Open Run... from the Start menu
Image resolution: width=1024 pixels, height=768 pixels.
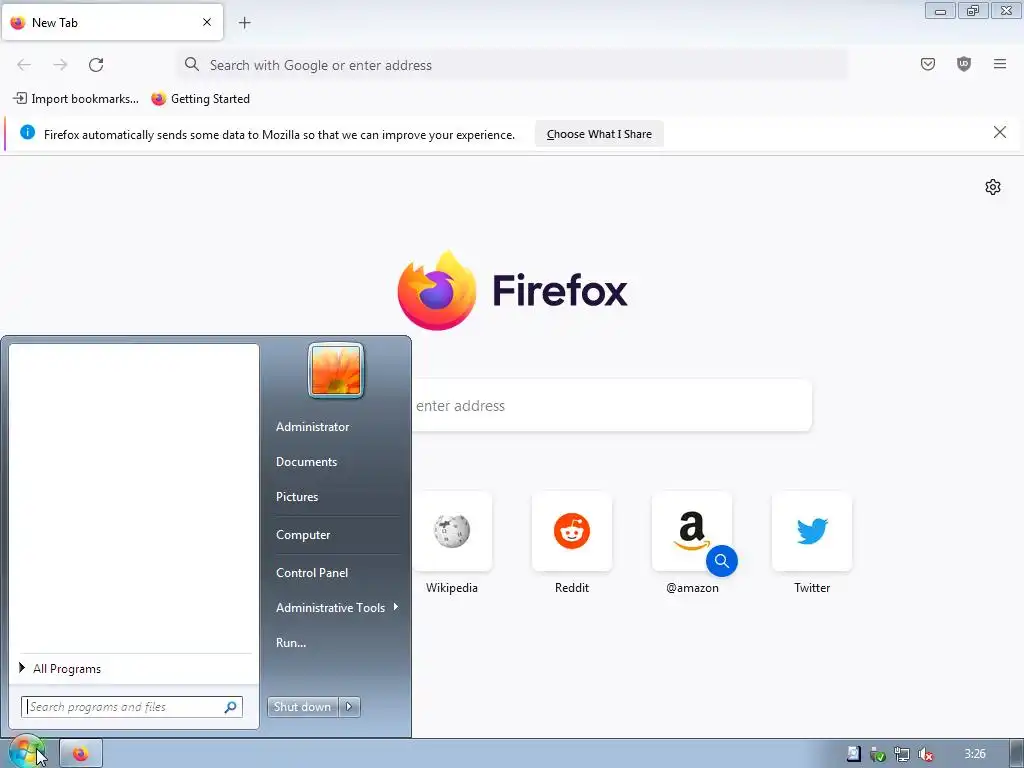click(x=291, y=643)
